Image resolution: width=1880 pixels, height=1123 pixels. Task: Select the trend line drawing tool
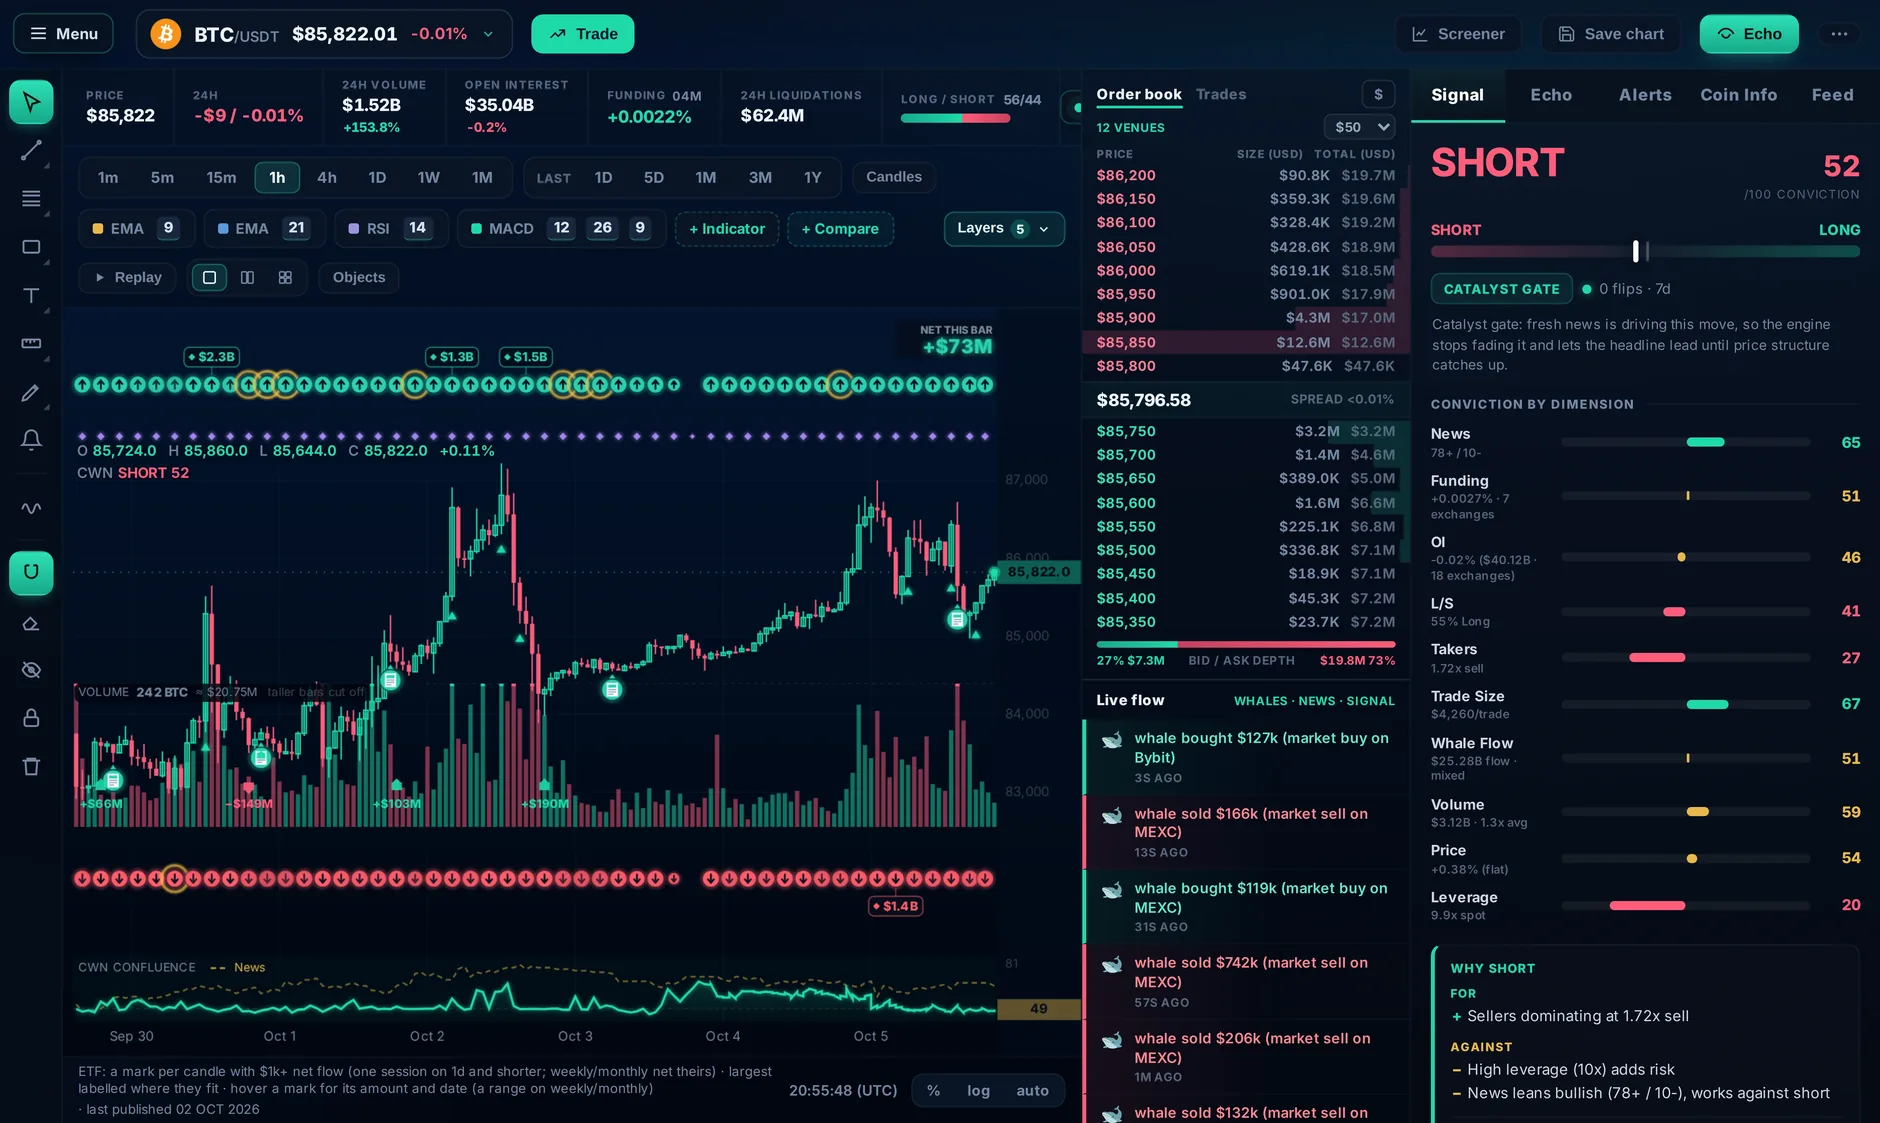(31, 150)
